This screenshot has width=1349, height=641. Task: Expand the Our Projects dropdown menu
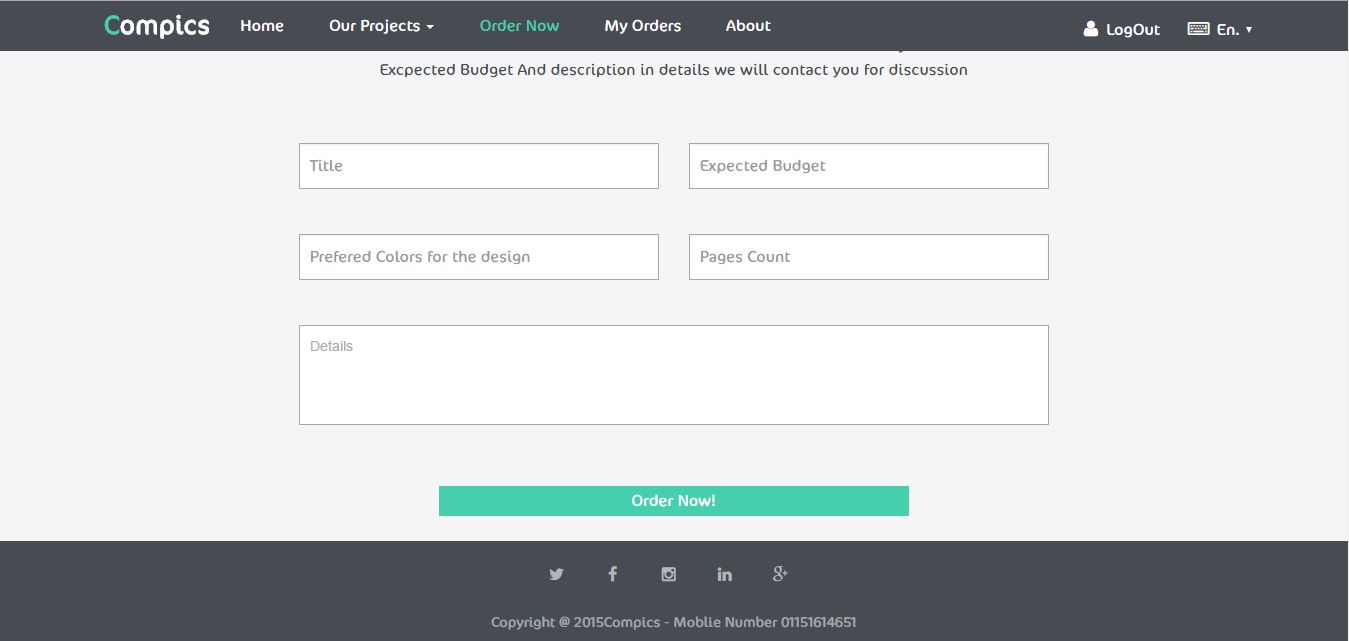pos(381,26)
